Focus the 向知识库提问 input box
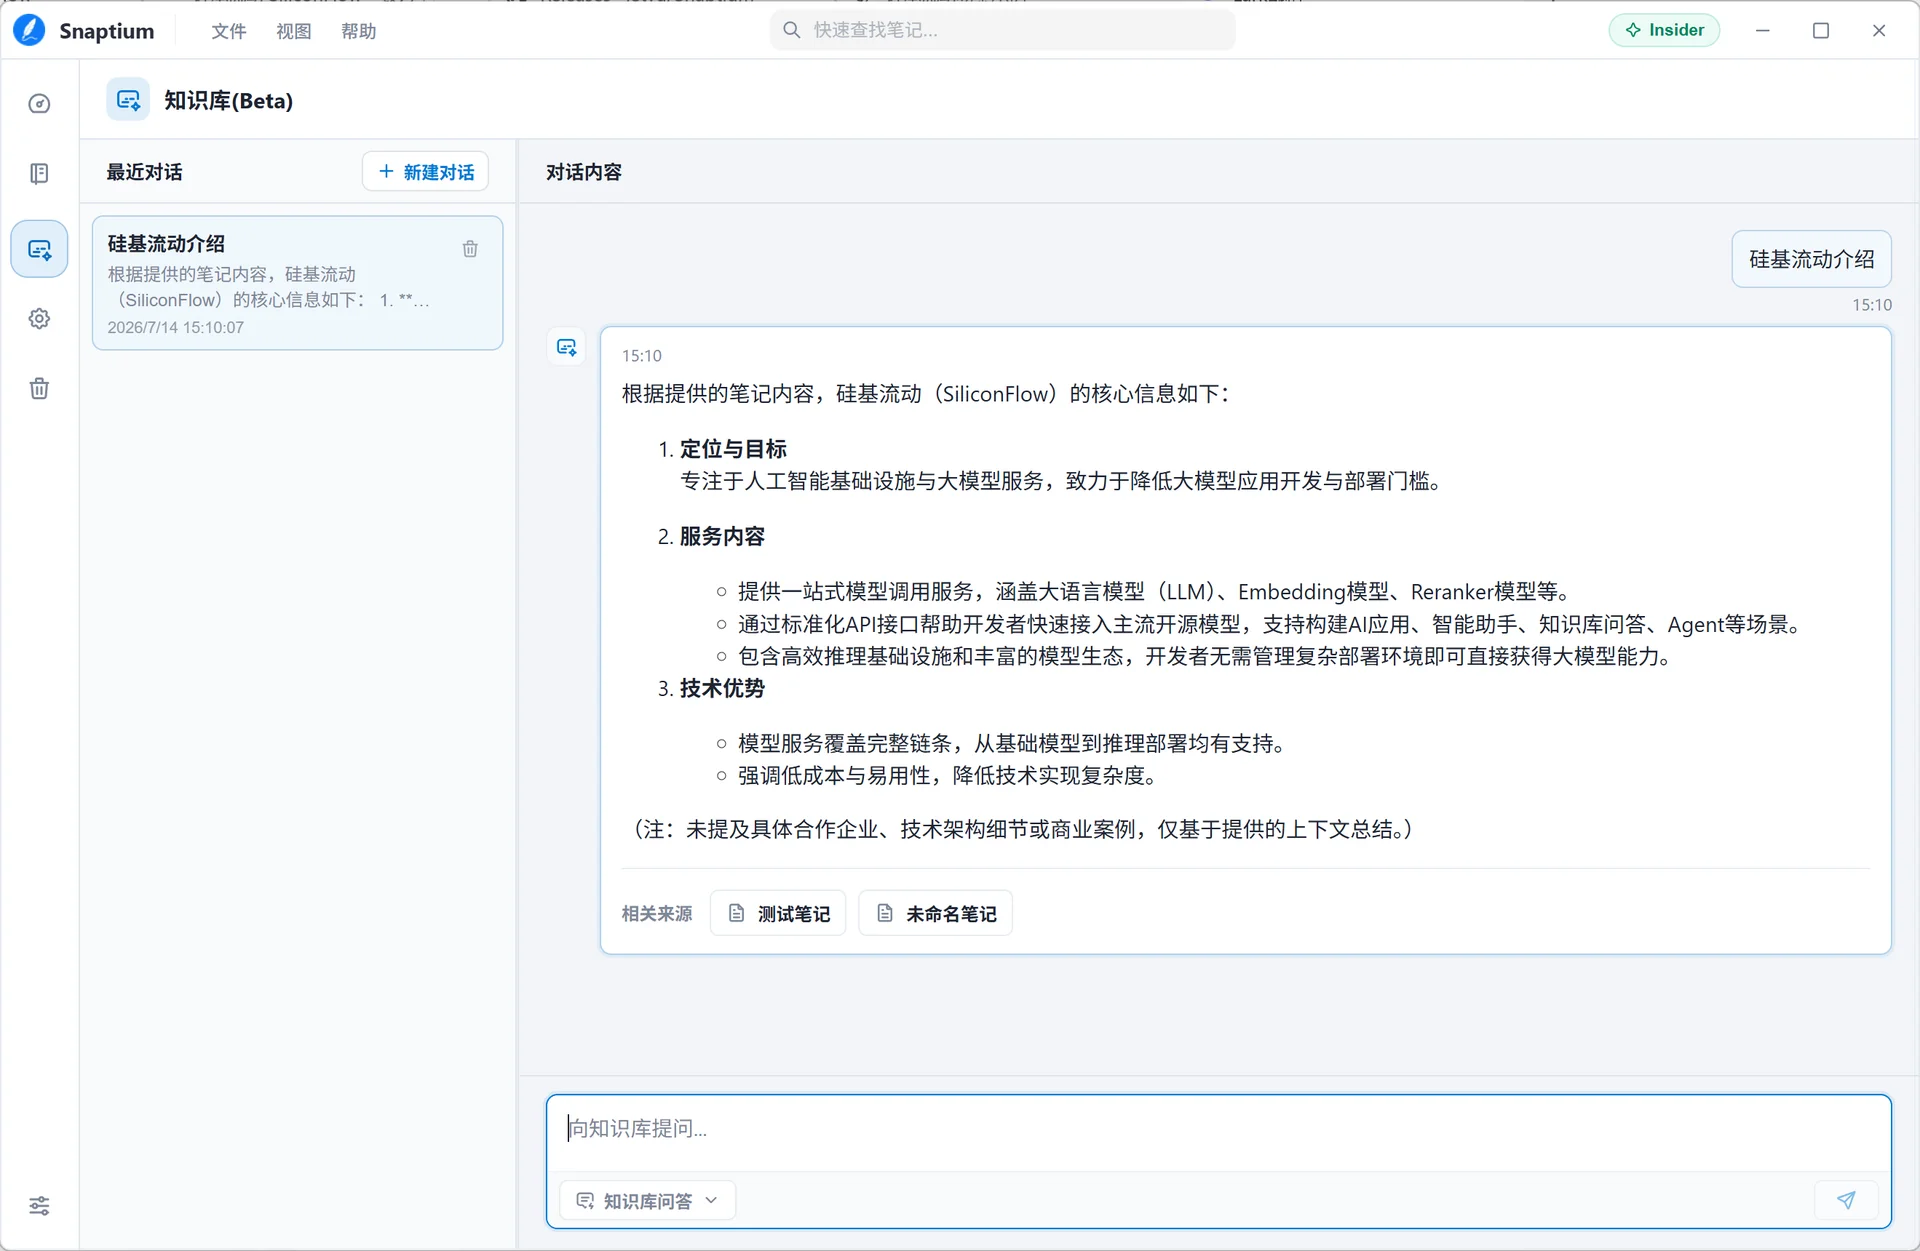The width and height of the screenshot is (1920, 1251). (x=1218, y=1130)
